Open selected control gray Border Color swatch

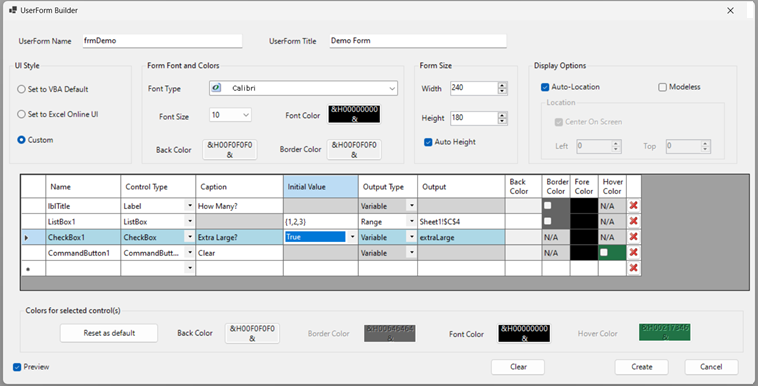pyautogui.click(x=390, y=333)
